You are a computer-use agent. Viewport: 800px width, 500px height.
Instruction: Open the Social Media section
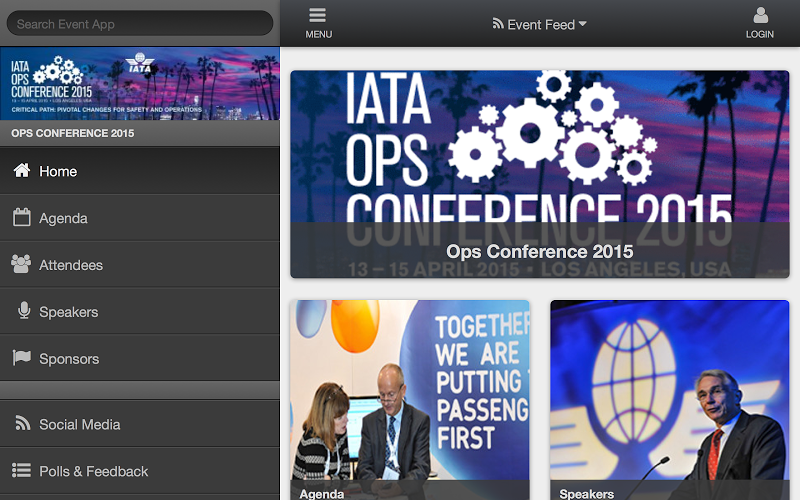[140, 424]
